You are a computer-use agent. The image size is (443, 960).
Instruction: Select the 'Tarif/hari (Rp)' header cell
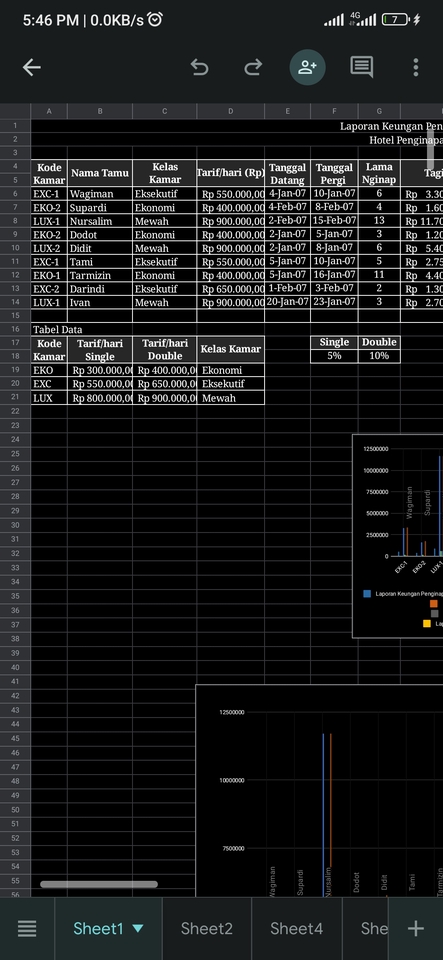[231, 173]
